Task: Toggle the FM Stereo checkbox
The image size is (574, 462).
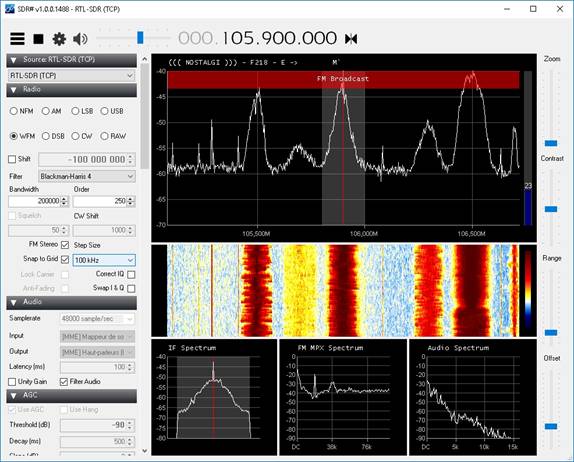Action: [65, 245]
